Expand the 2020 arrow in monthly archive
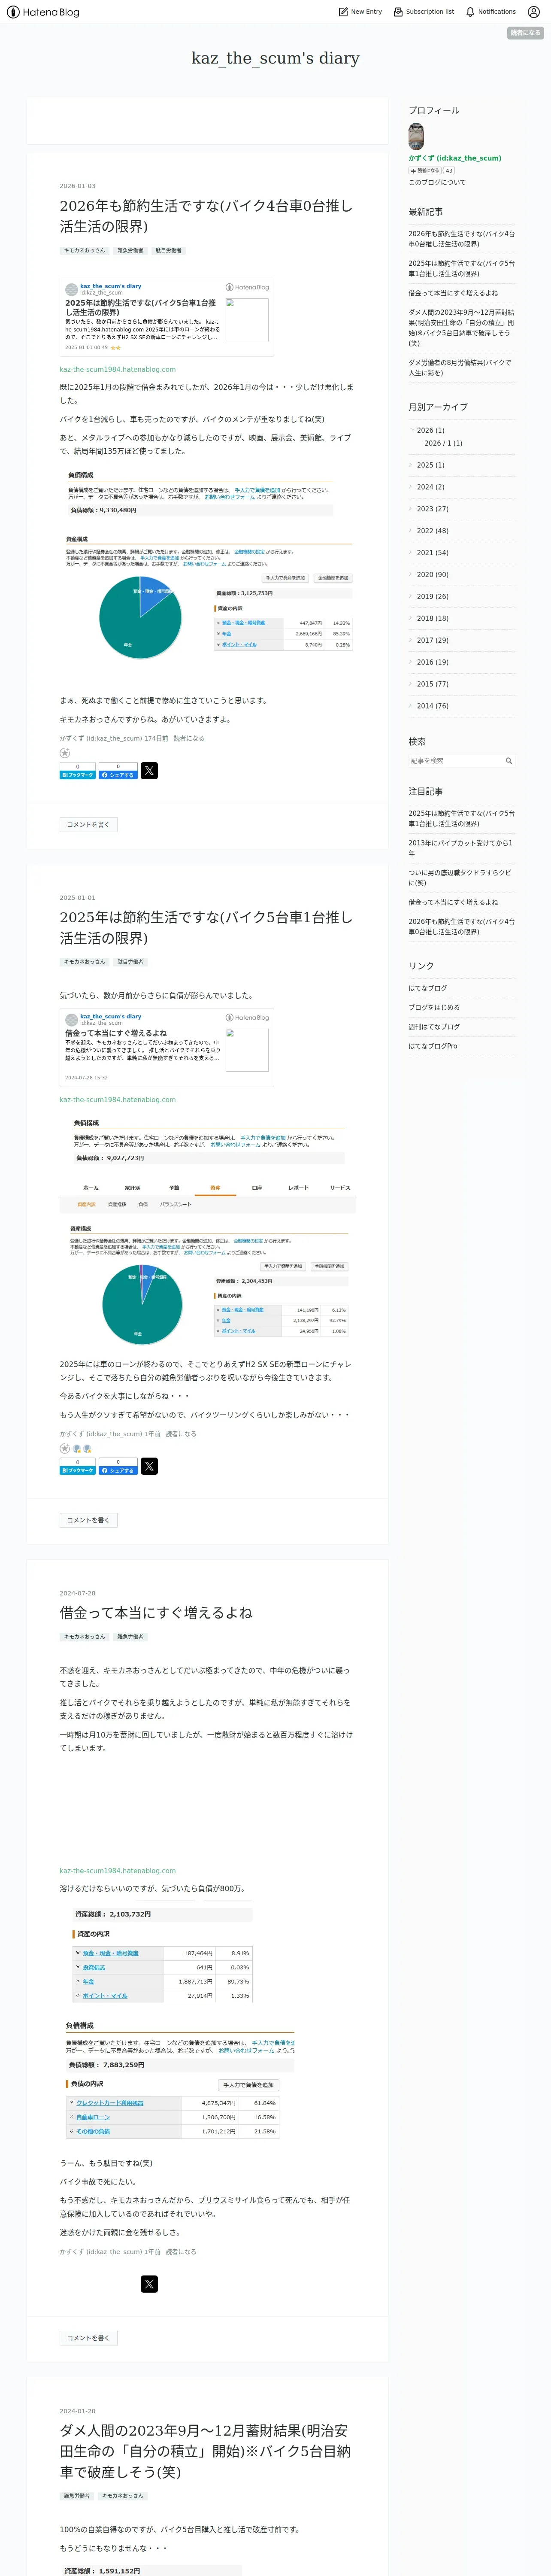Viewport: 551px width, 2576px height. pos(411,575)
